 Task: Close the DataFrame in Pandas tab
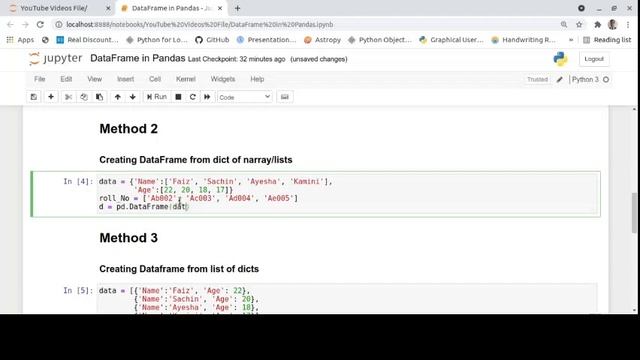(220, 8)
